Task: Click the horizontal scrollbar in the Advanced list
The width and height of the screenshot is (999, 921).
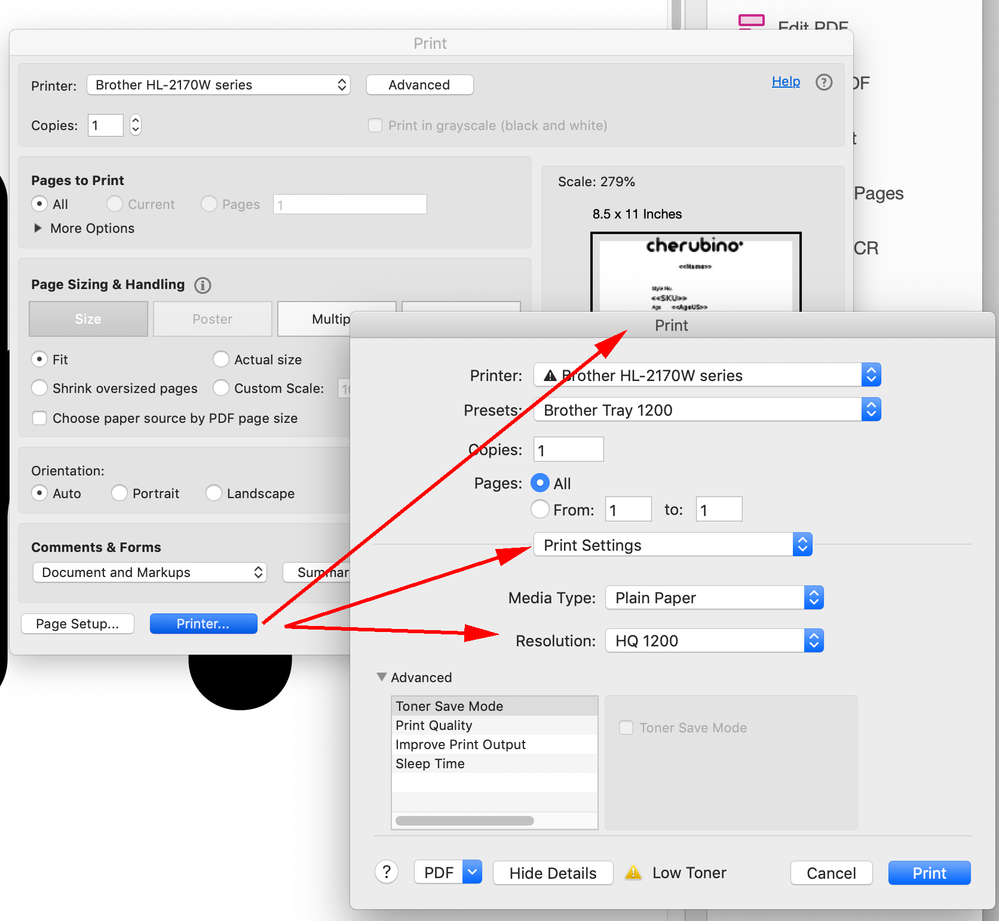Action: (x=464, y=820)
